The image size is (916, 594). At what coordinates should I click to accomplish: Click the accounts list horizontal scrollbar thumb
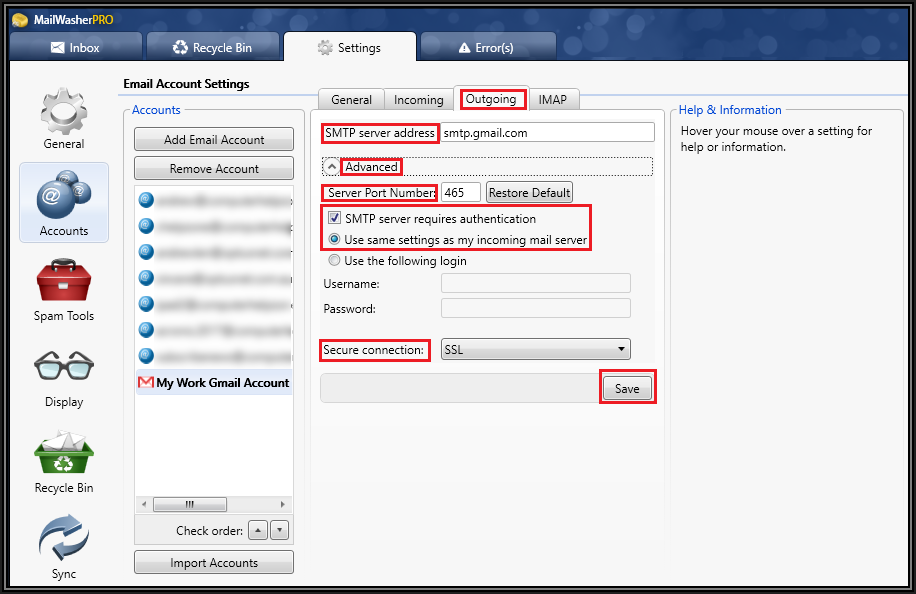pyautogui.click(x=190, y=504)
